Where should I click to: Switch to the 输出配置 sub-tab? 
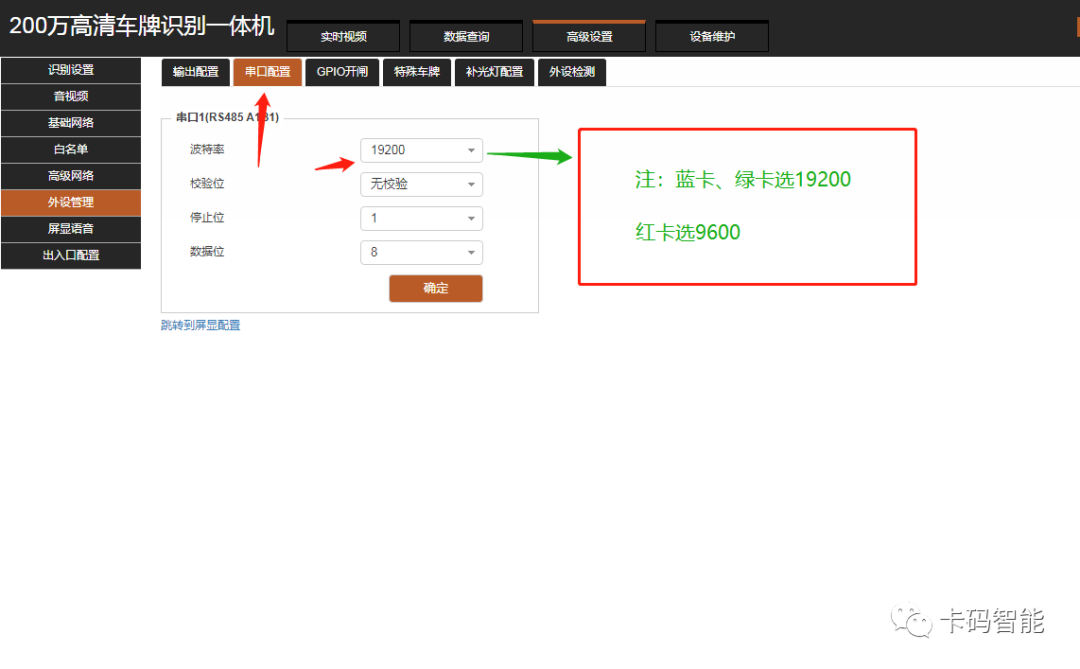(196, 72)
